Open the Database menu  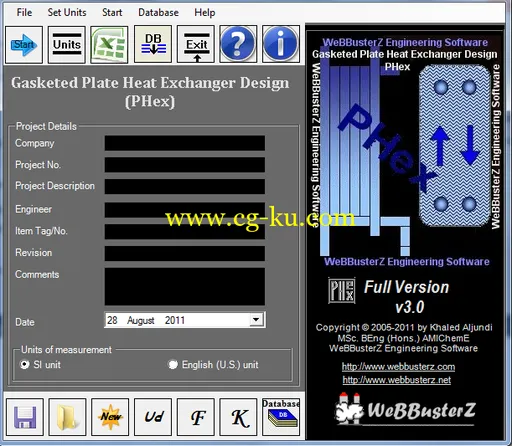158,13
